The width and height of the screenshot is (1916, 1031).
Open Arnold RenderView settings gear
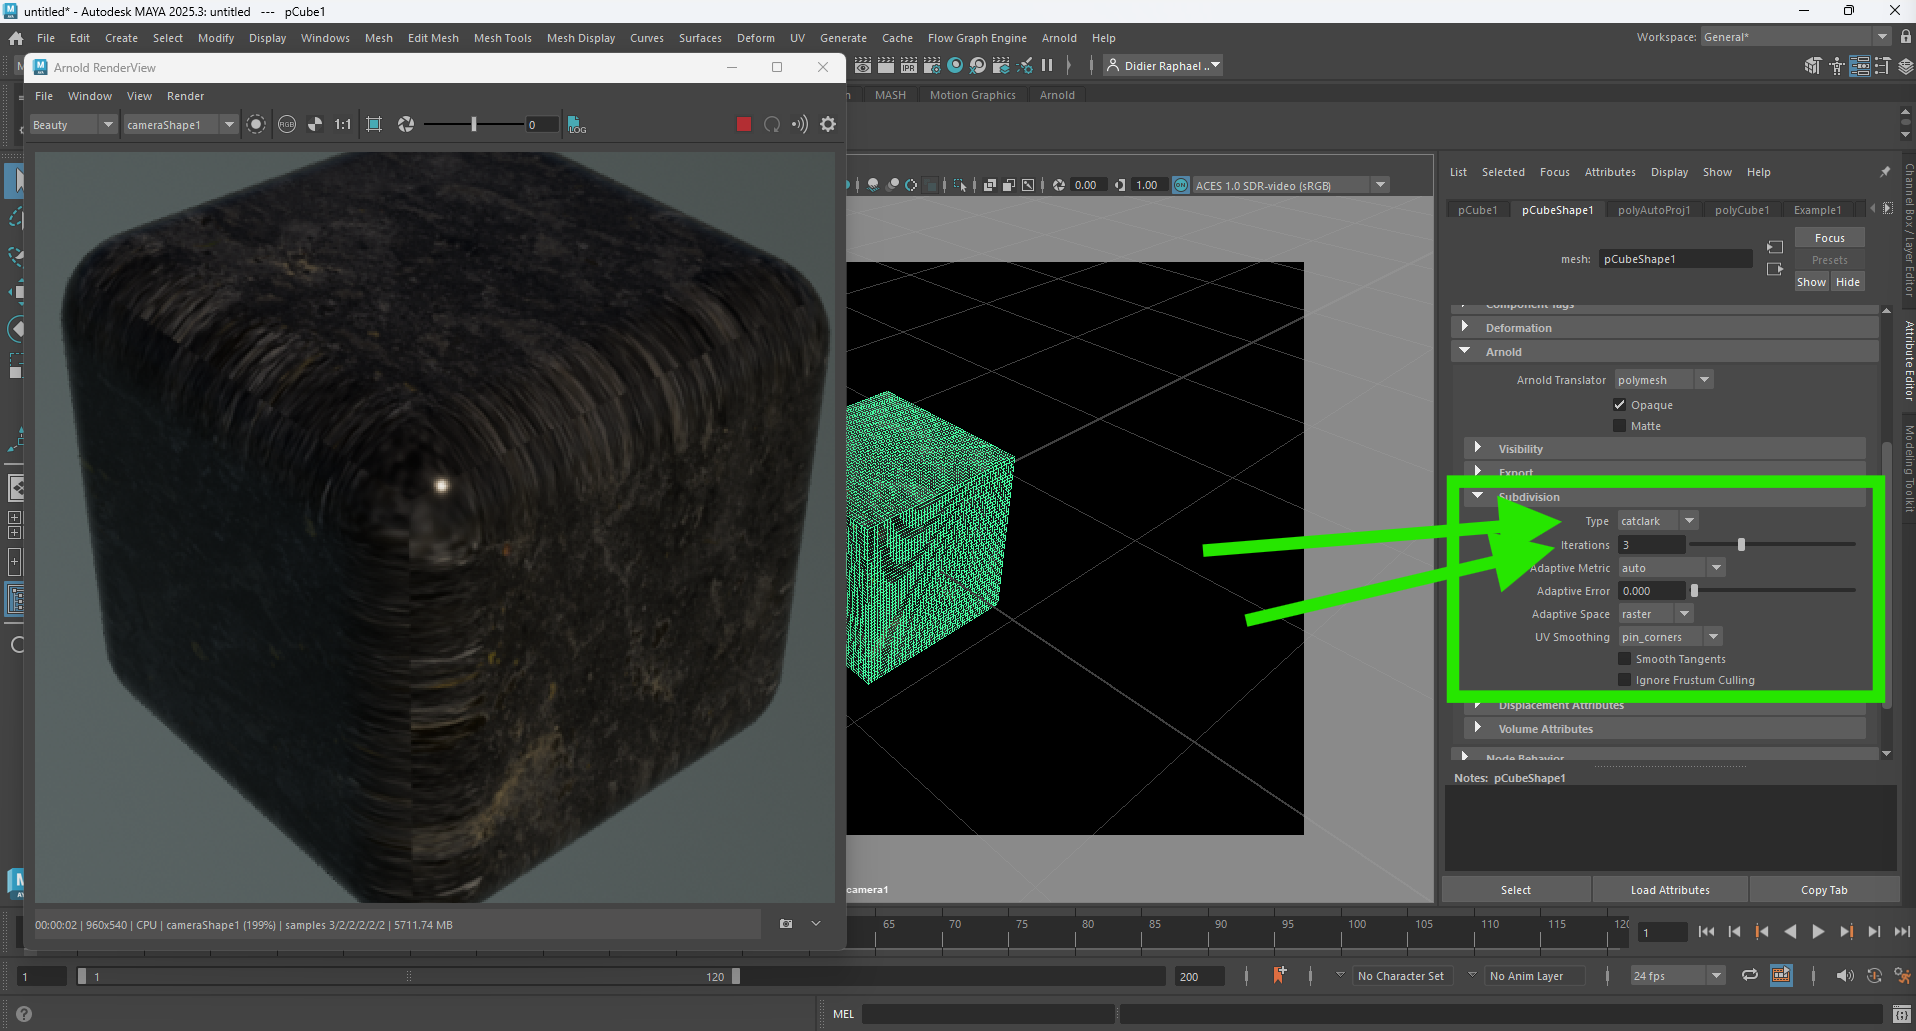[x=828, y=124]
